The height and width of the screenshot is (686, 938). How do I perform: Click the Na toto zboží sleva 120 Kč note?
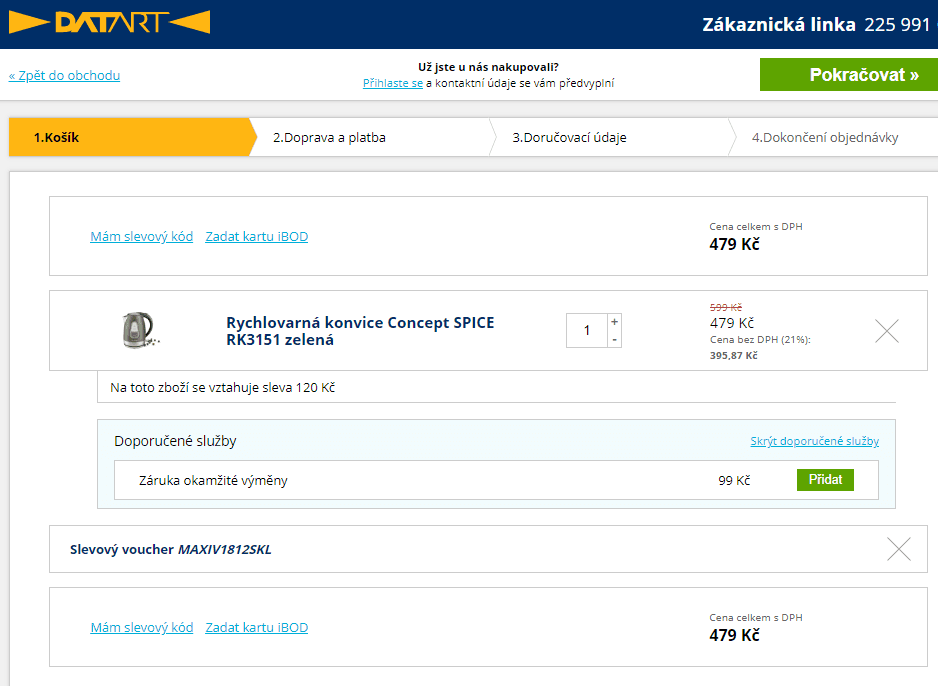[x=223, y=388]
